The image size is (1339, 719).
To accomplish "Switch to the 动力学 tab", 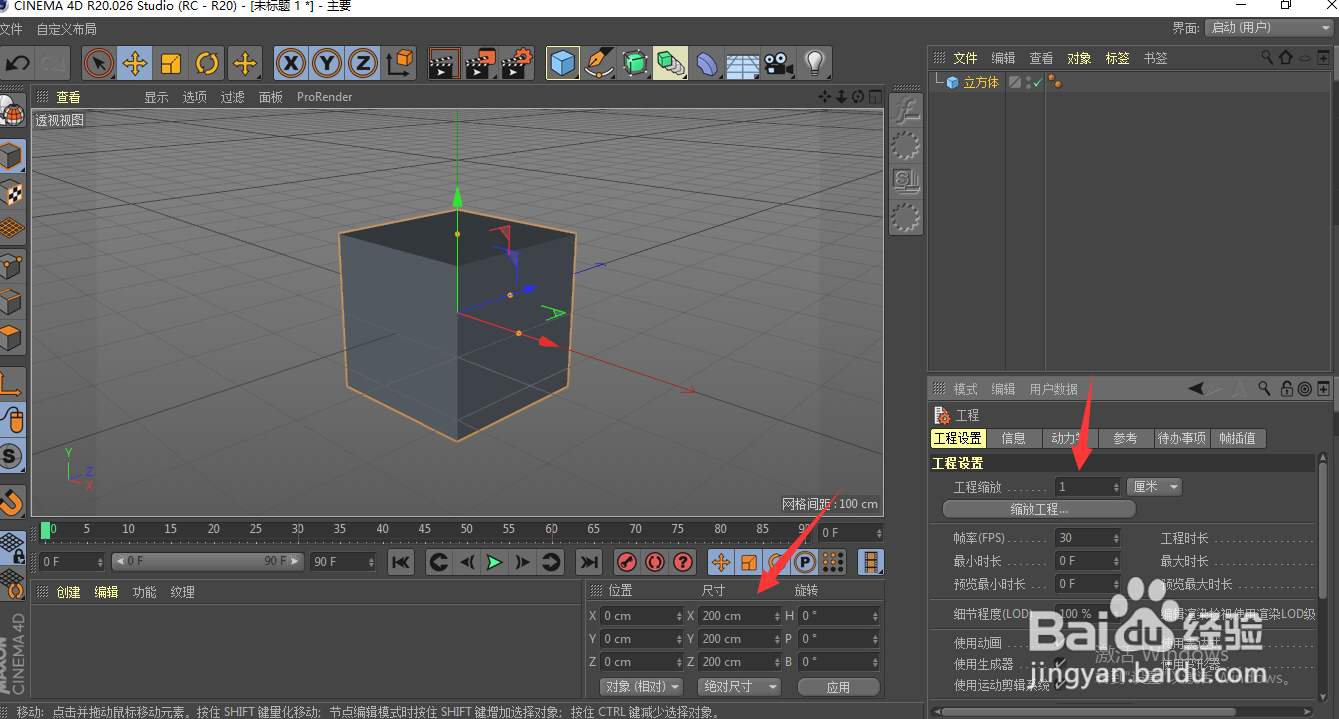I will [1068, 438].
